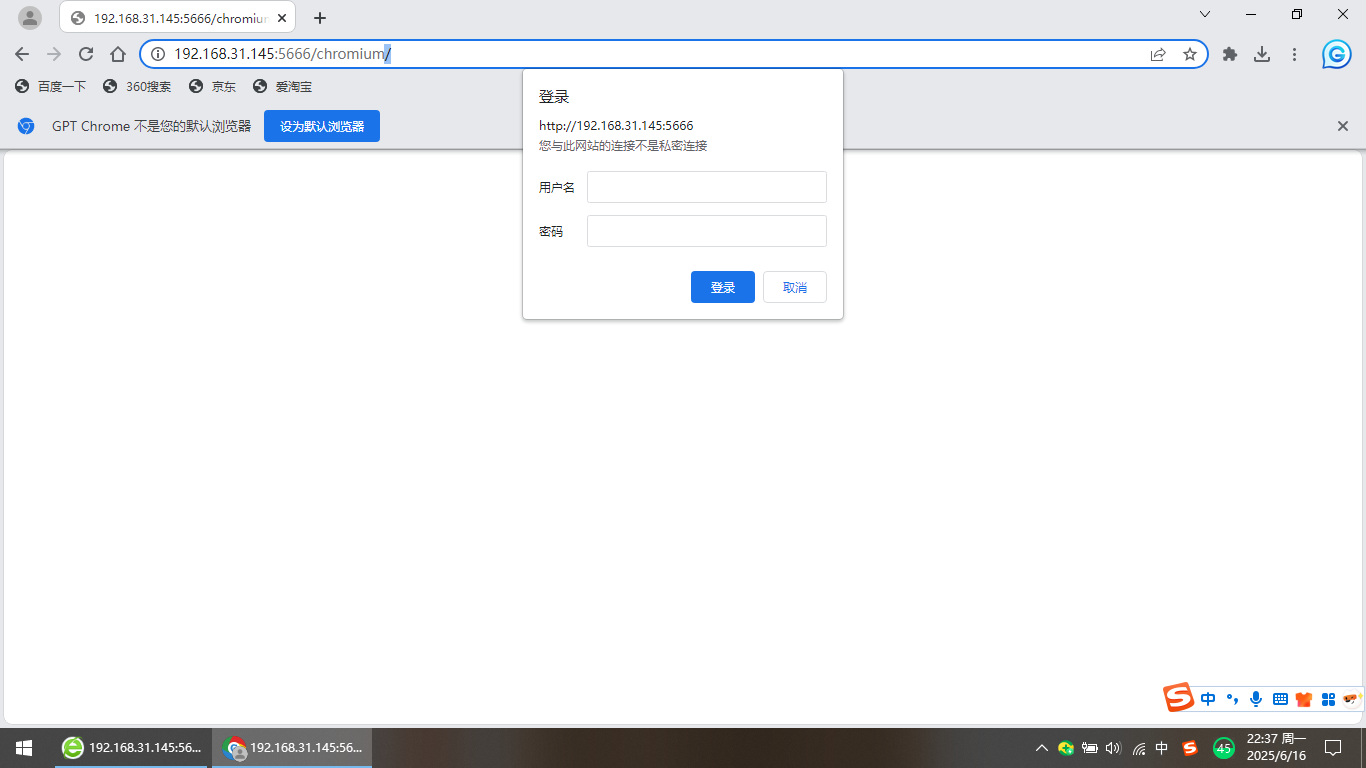Viewport: 1366px width, 768px height.
Task: Open Sogou toolbox grid icon
Action: coord(1328,699)
